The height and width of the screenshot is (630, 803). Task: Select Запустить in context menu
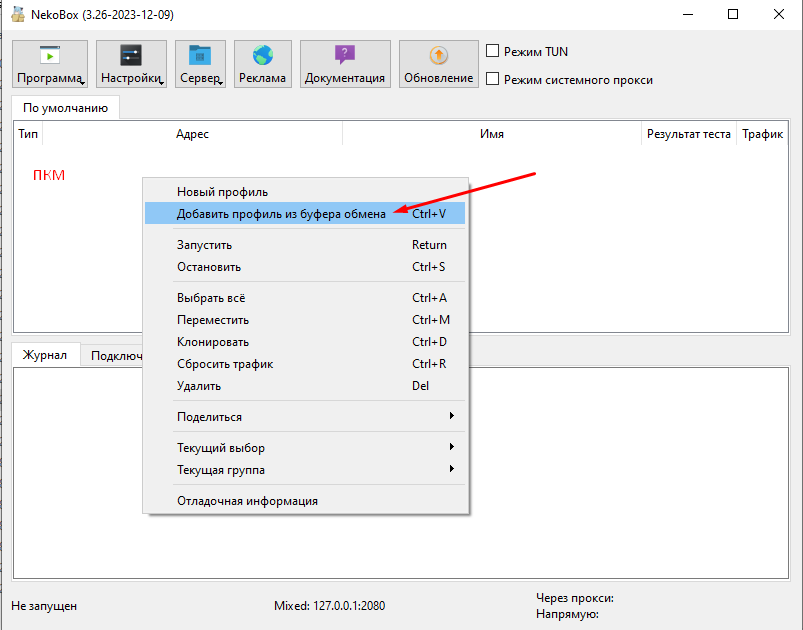point(204,245)
